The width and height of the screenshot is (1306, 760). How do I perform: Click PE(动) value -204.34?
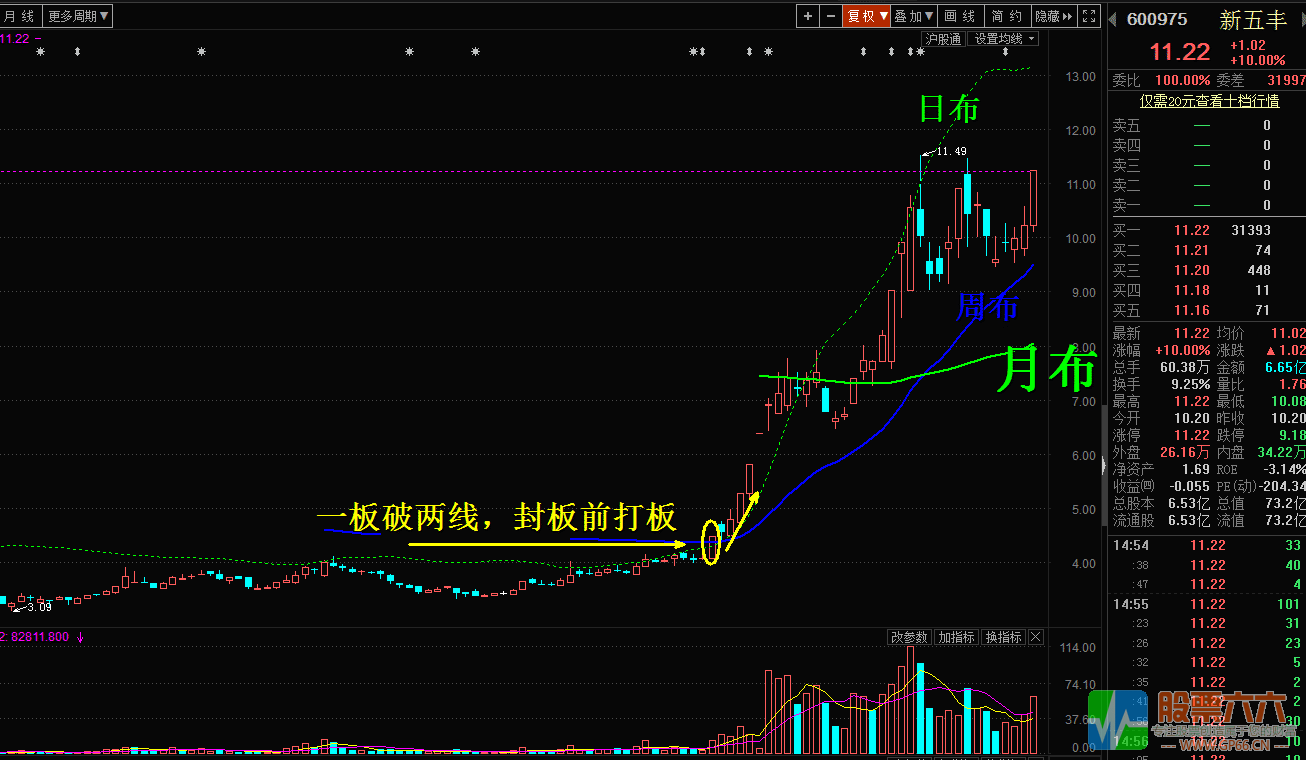(1284, 486)
